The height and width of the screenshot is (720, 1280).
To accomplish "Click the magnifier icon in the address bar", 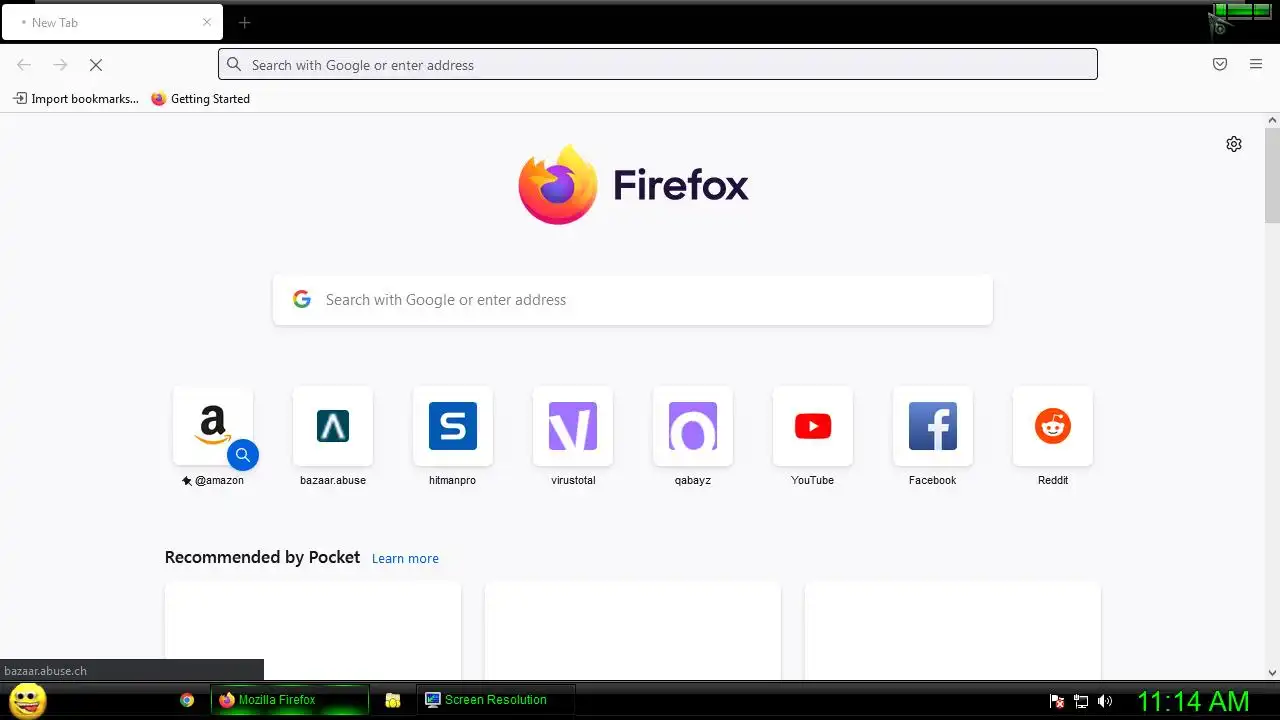I will pyautogui.click(x=234, y=65).
